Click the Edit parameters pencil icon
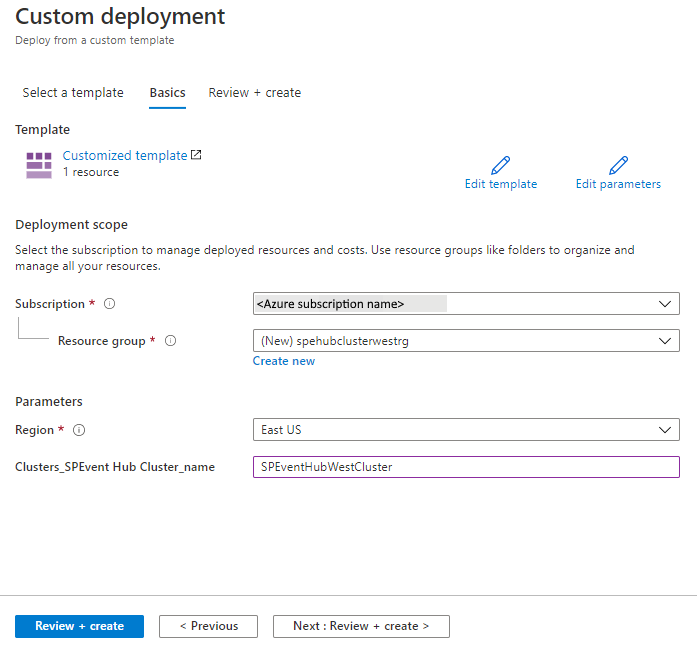The width and height of the screenshot is (697, 656). coord(618,165)
